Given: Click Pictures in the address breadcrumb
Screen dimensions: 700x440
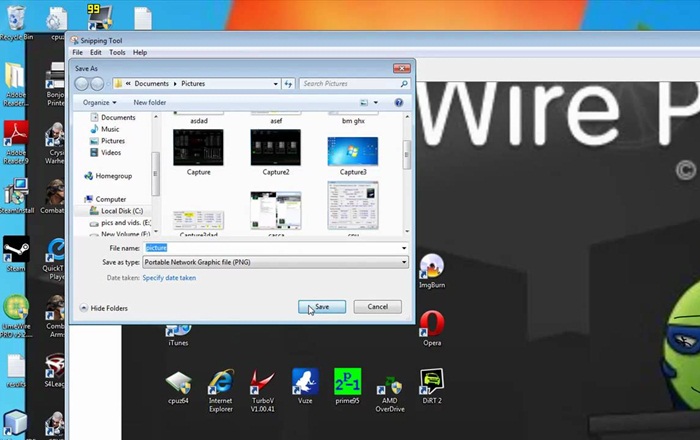Looking at the screenshot, I should pos(193,83).
